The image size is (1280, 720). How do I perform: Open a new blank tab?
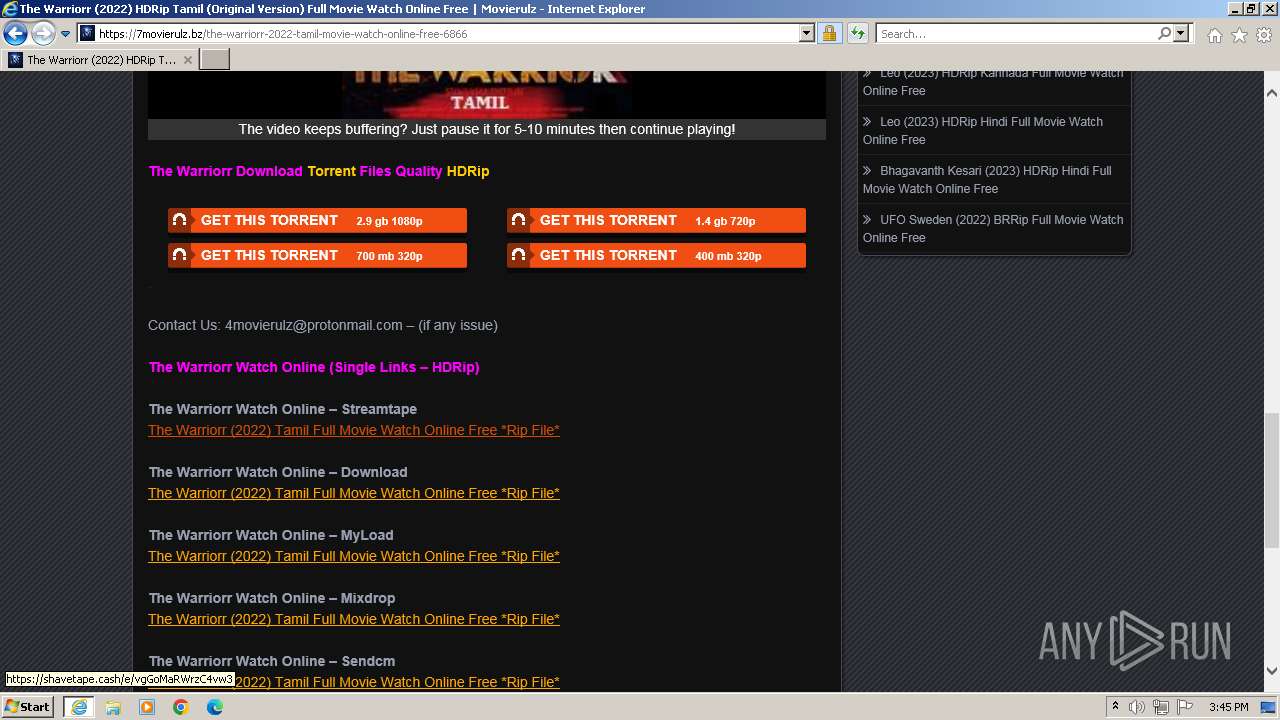tap(215, 60)
